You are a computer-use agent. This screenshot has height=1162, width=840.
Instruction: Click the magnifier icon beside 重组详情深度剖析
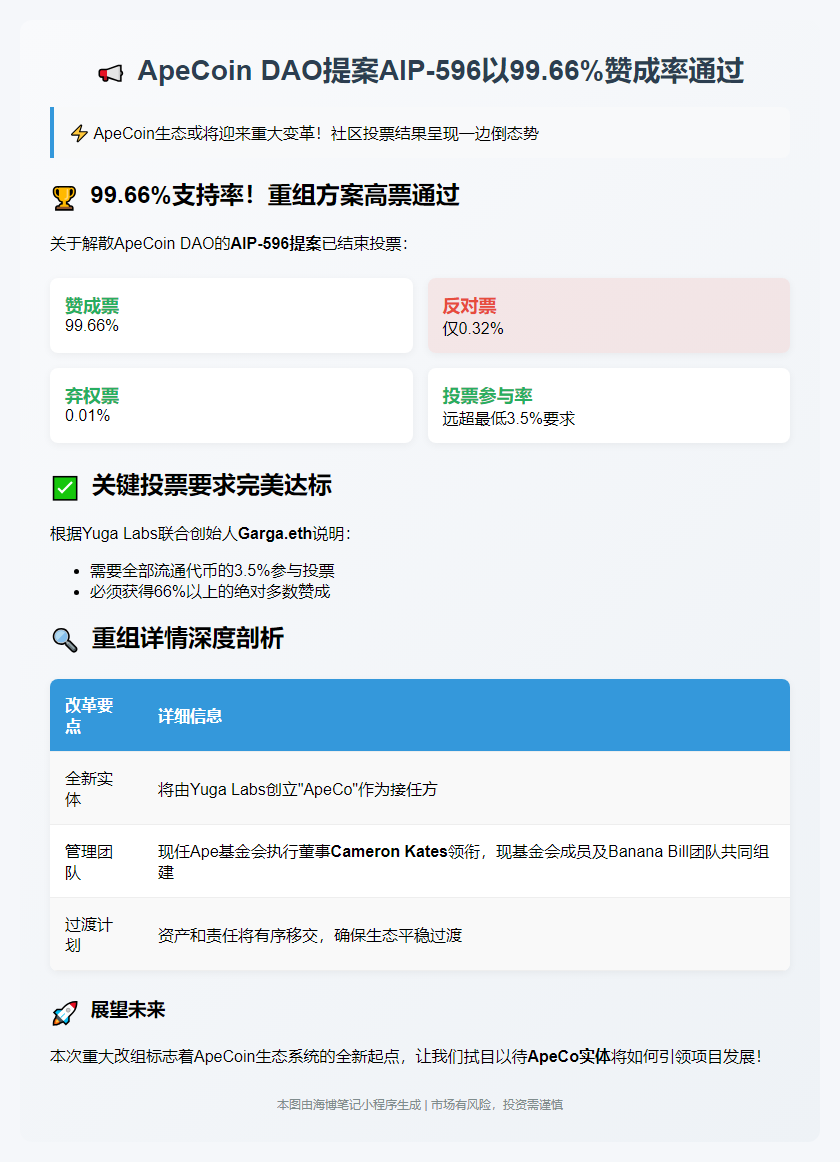[65, 640]
